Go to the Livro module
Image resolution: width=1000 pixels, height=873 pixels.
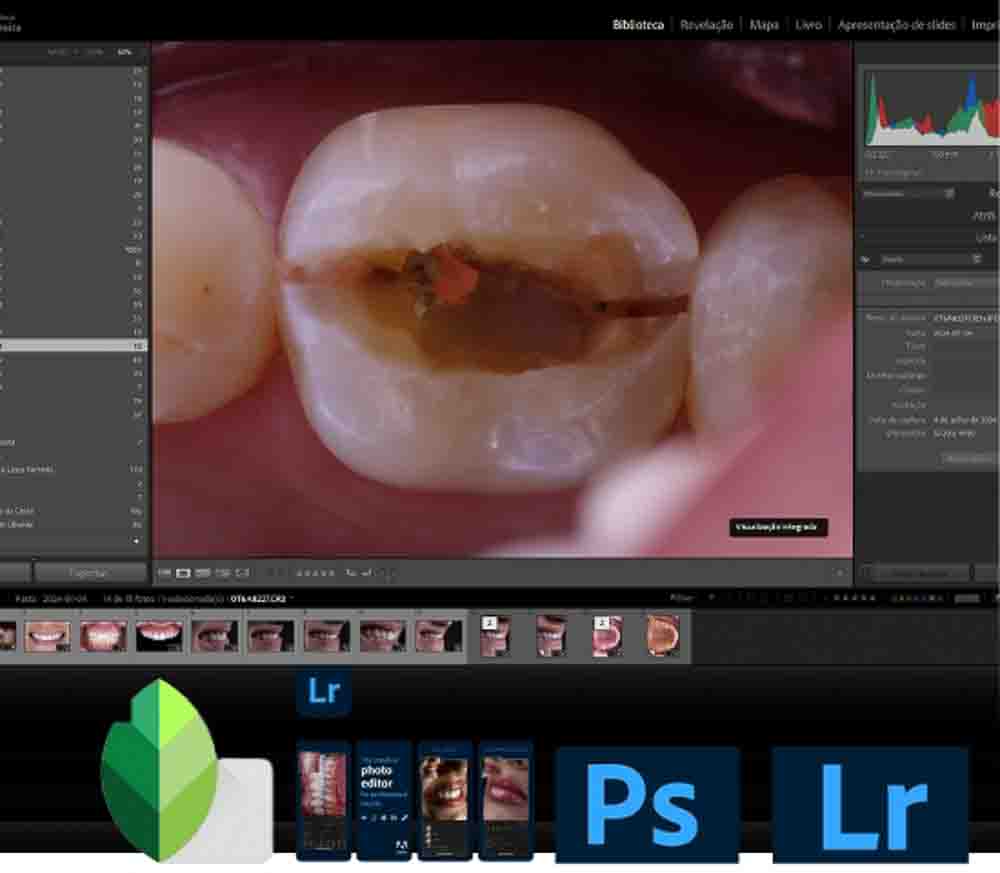tap(808, 25)
